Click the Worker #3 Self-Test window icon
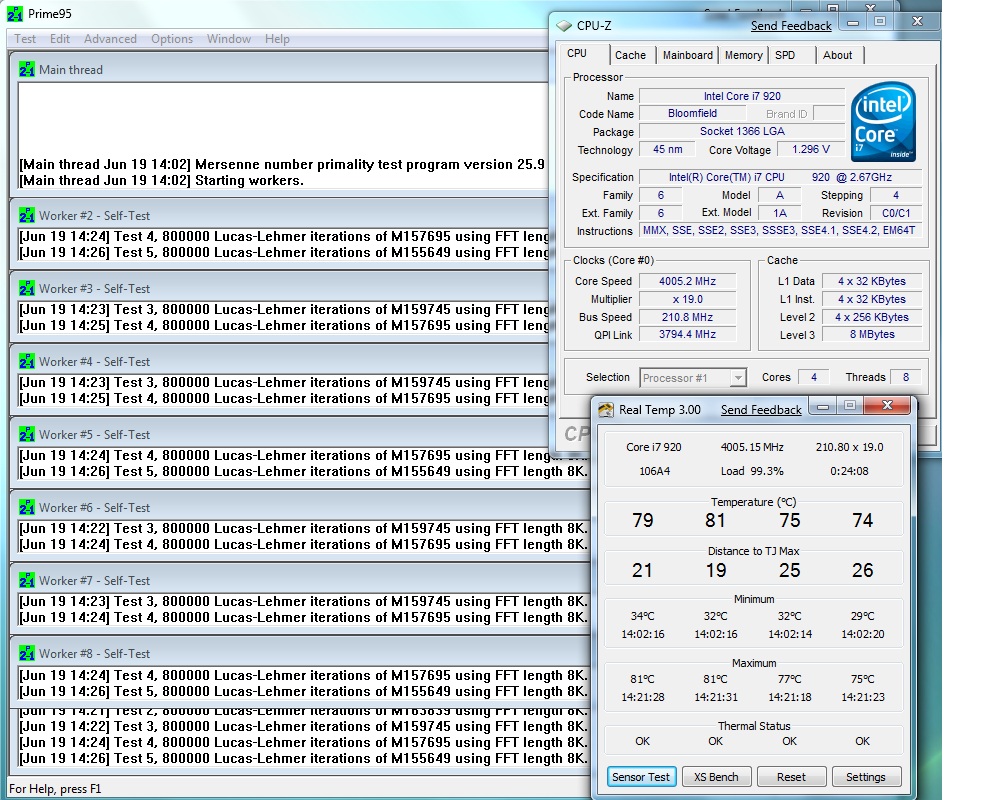The height and width of the screenshot is (800, 1008). click(27, 289)
